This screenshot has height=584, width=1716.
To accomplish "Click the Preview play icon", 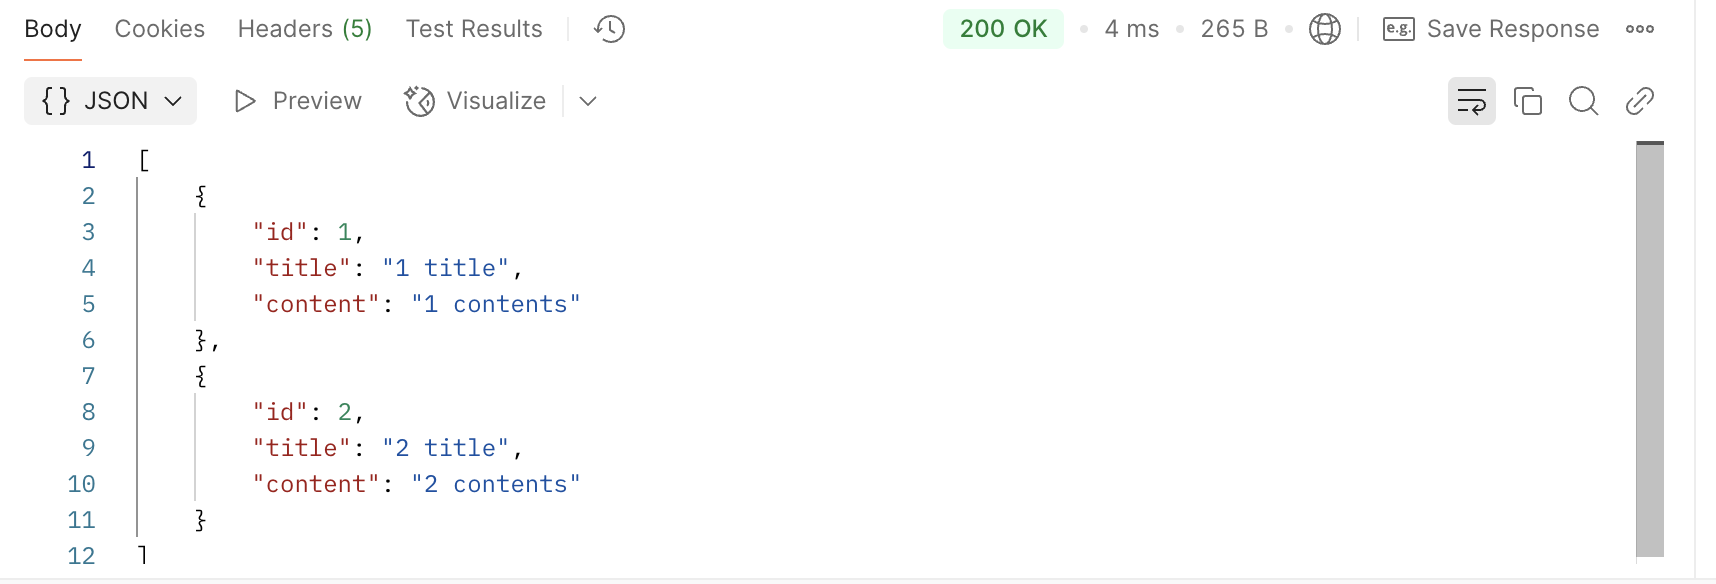I will pos(245,101).
